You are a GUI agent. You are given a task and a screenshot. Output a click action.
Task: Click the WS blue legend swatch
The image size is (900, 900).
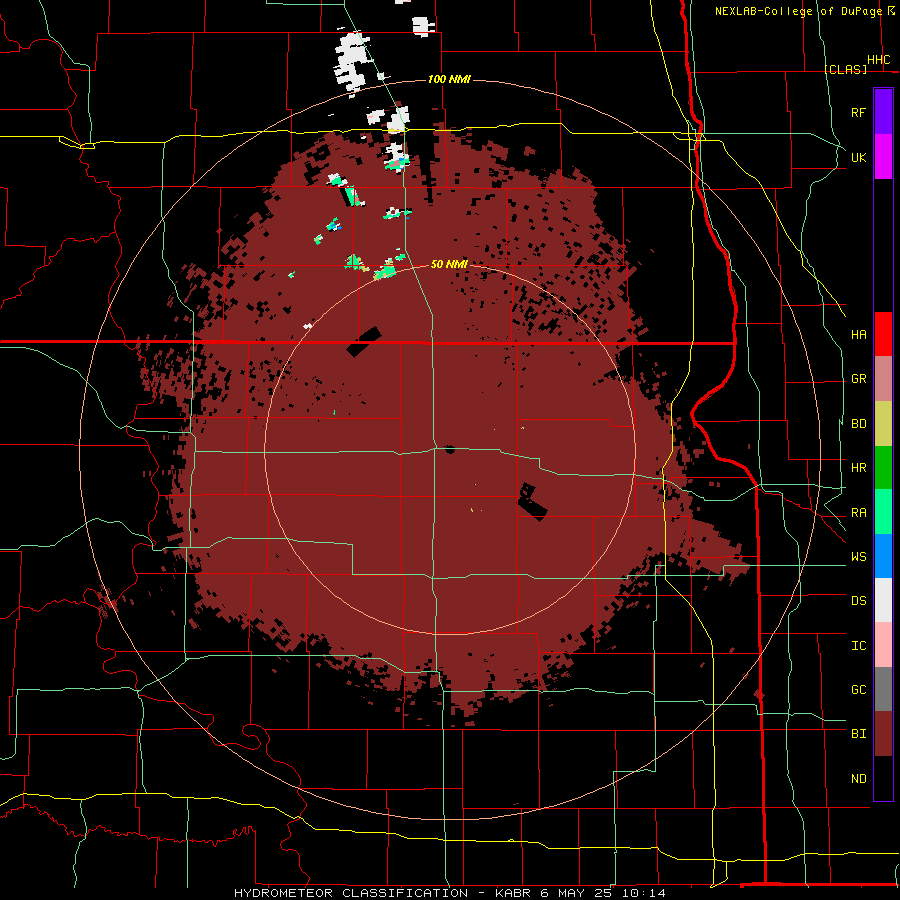[883, 556]
